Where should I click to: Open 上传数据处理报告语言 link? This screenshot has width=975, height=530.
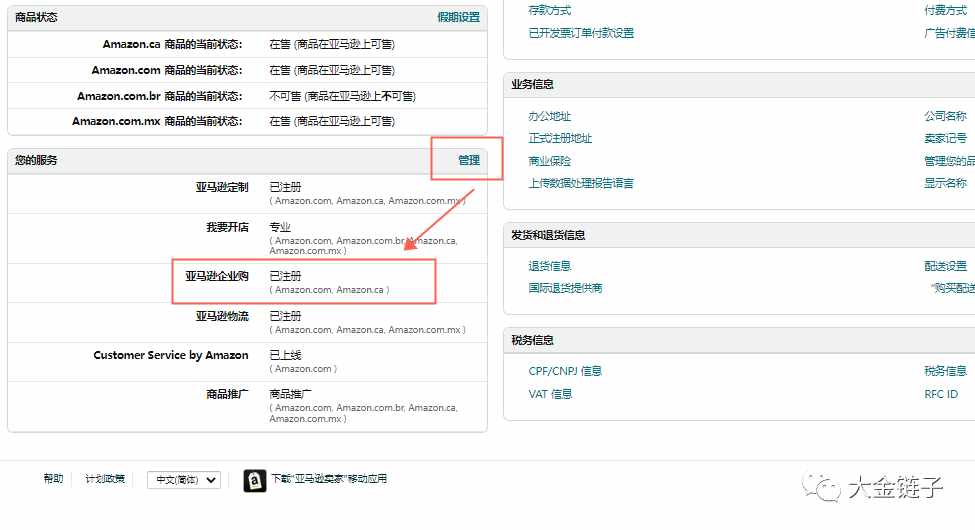point(581,183)
